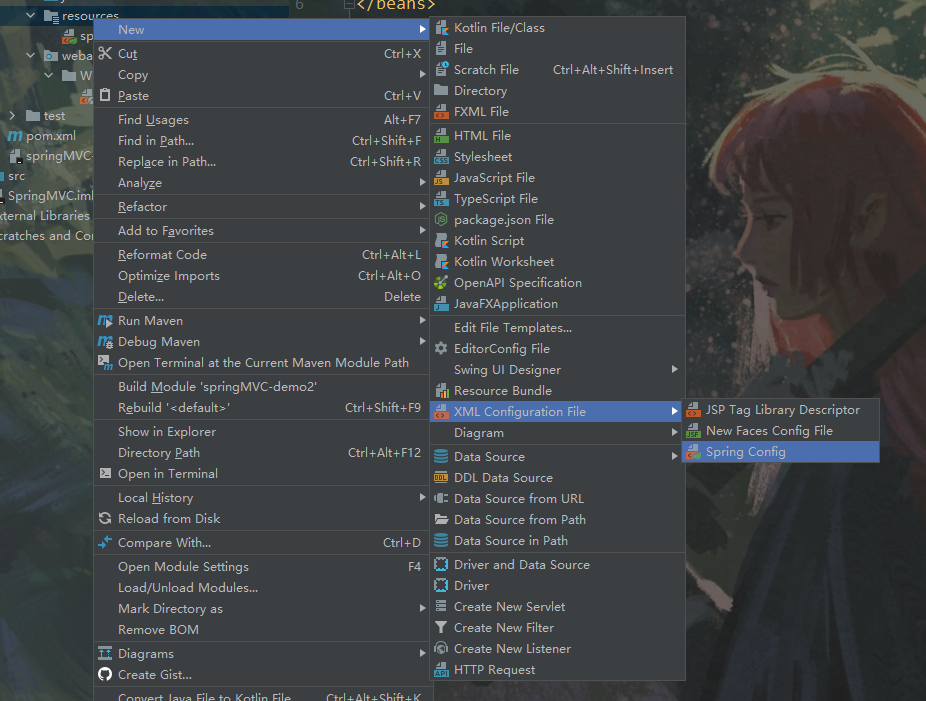Click the Create New Filter funnel icon
The width and height of the screenshot is (926, 701).
(x=441, y=627)
